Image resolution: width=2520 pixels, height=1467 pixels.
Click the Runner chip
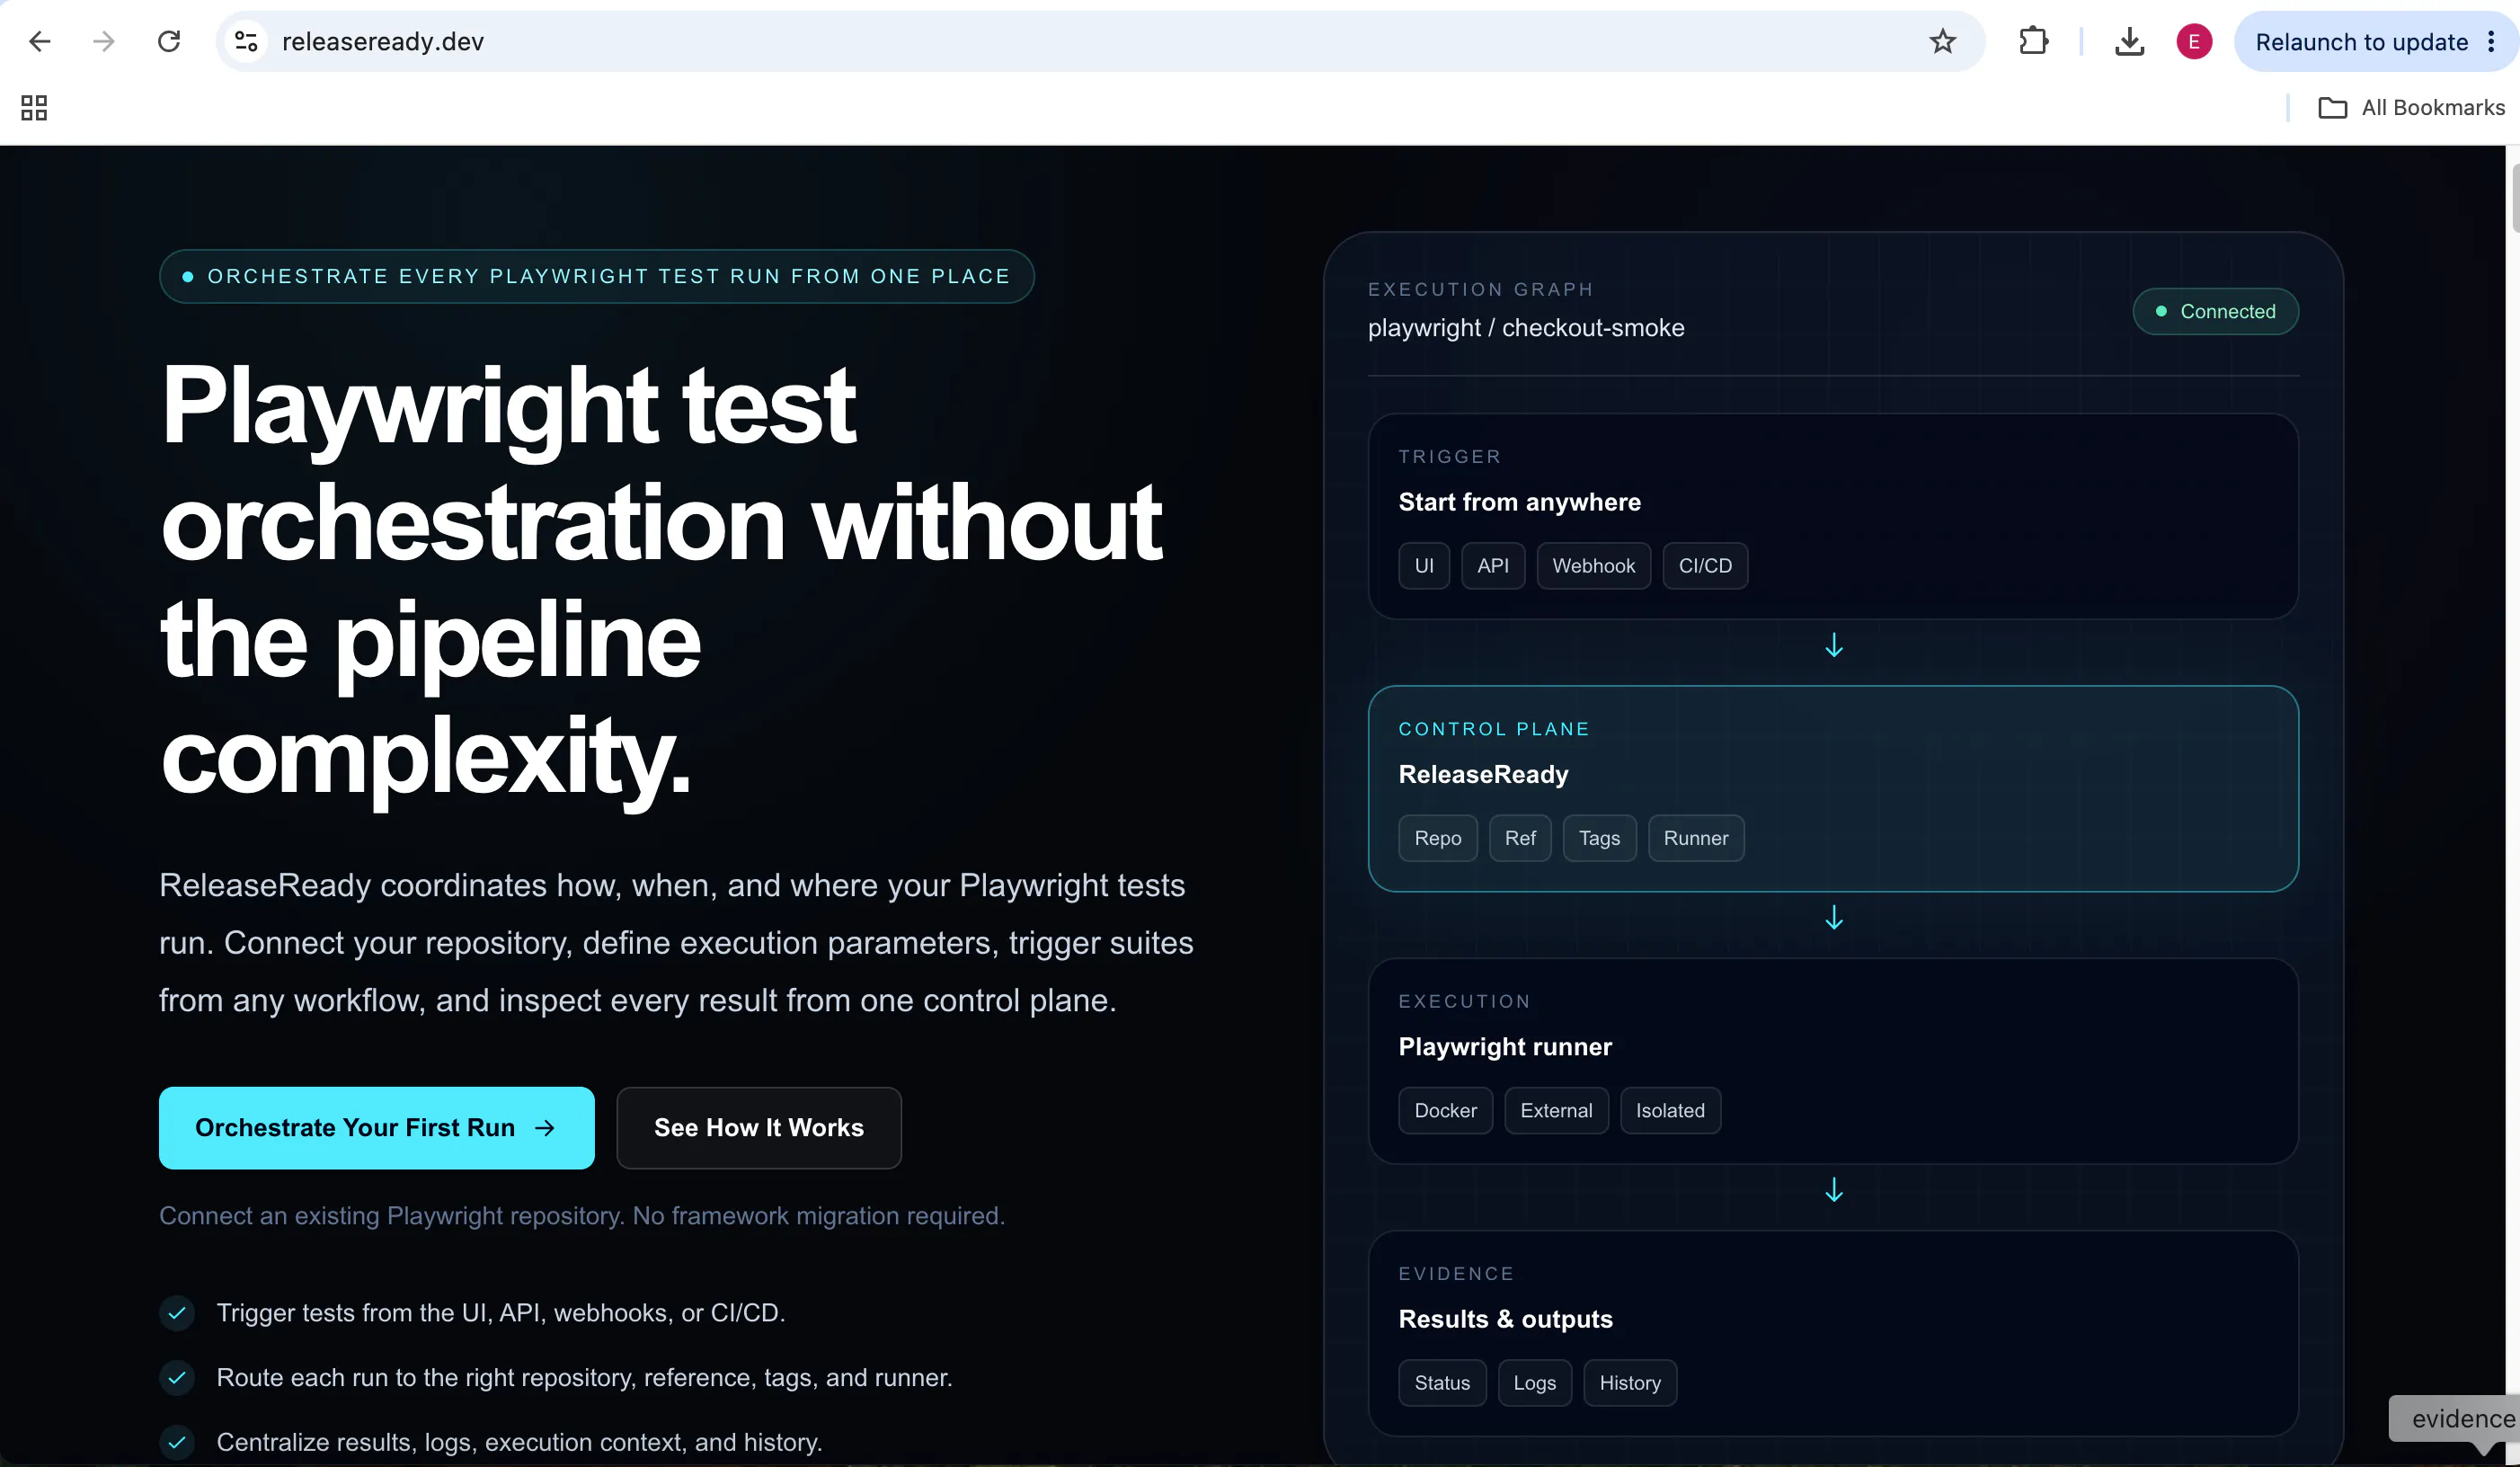[1696, 838]
